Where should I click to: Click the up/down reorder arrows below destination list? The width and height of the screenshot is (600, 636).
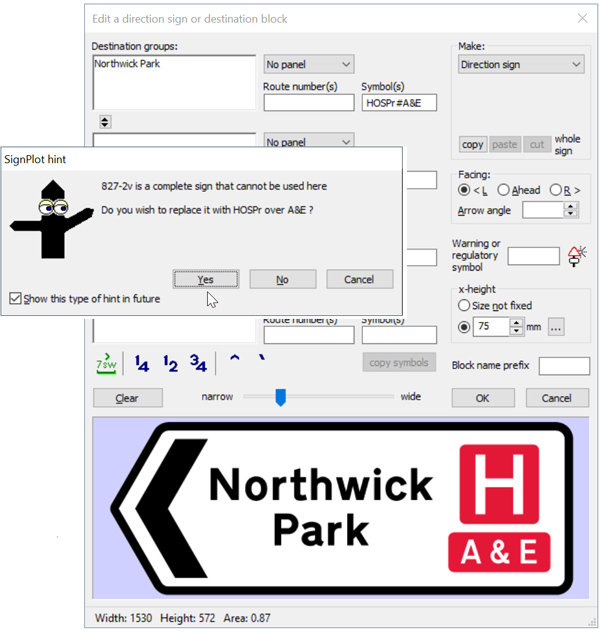[106, 122]
